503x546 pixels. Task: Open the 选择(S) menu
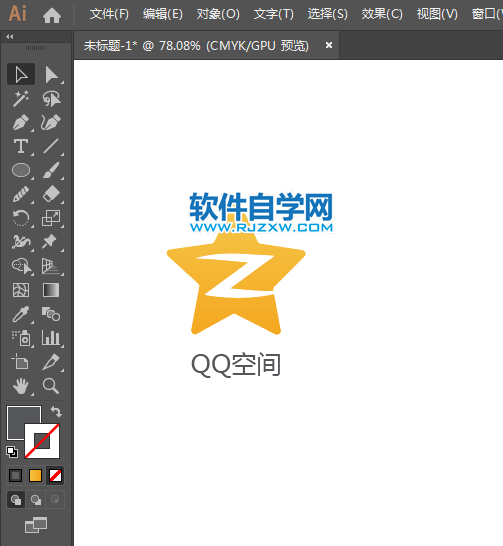pyautogui.click(x=328, y=14)
